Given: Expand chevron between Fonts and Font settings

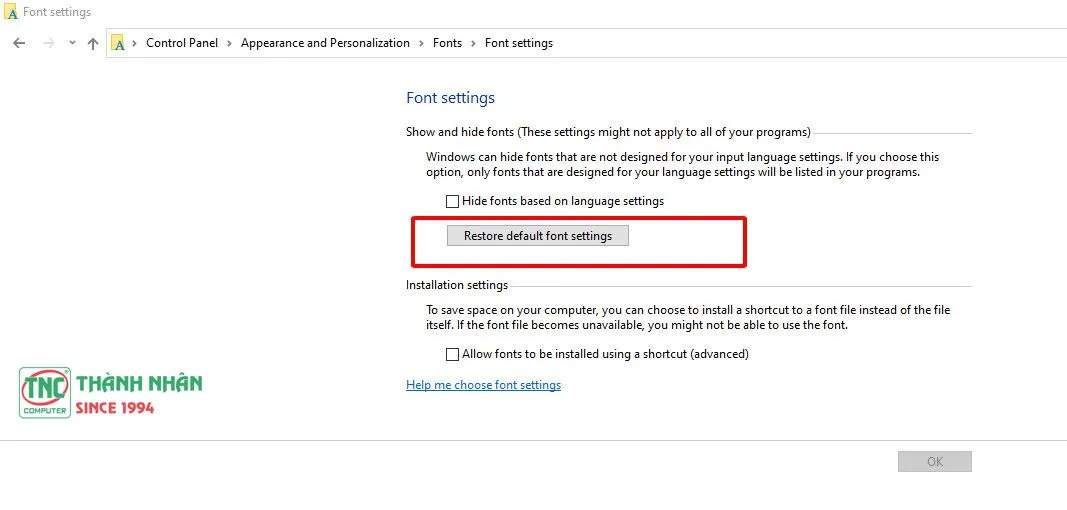Looking at the screenshot, I should pos(473,43).
